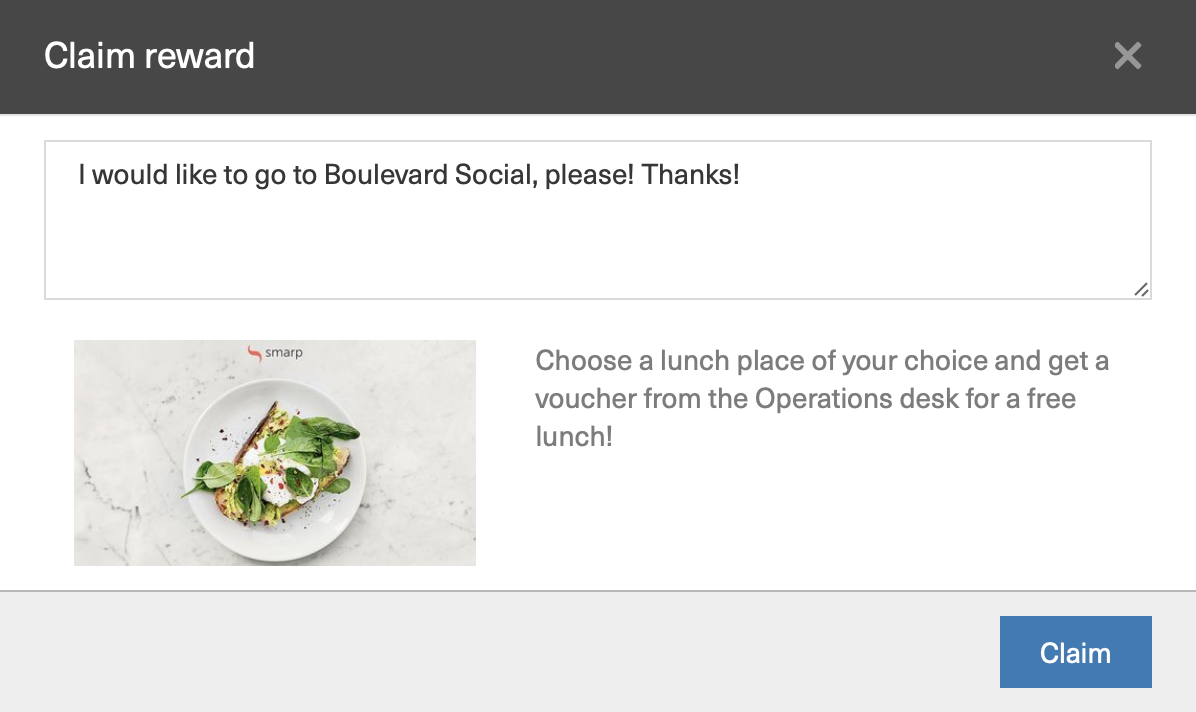Click the word "lunch!" ending the description

click(574, 437)
